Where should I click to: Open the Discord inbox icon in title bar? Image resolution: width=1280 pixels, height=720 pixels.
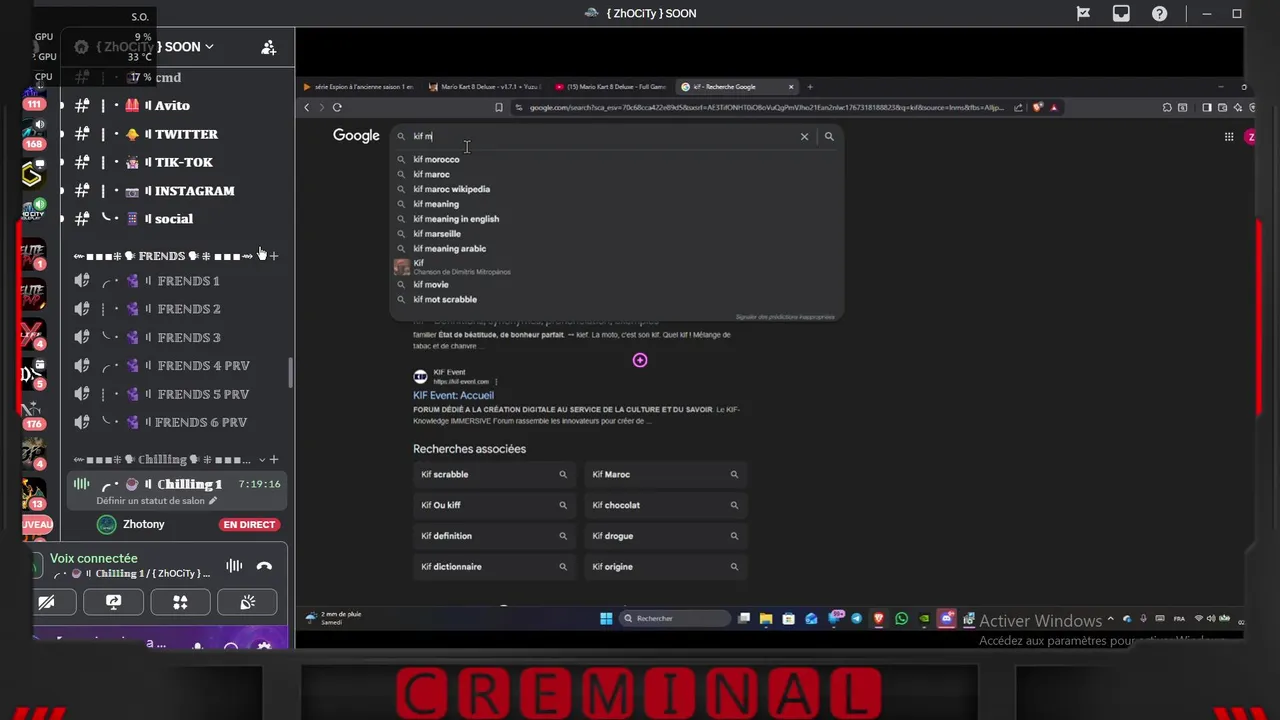(x=1121, y=14)
